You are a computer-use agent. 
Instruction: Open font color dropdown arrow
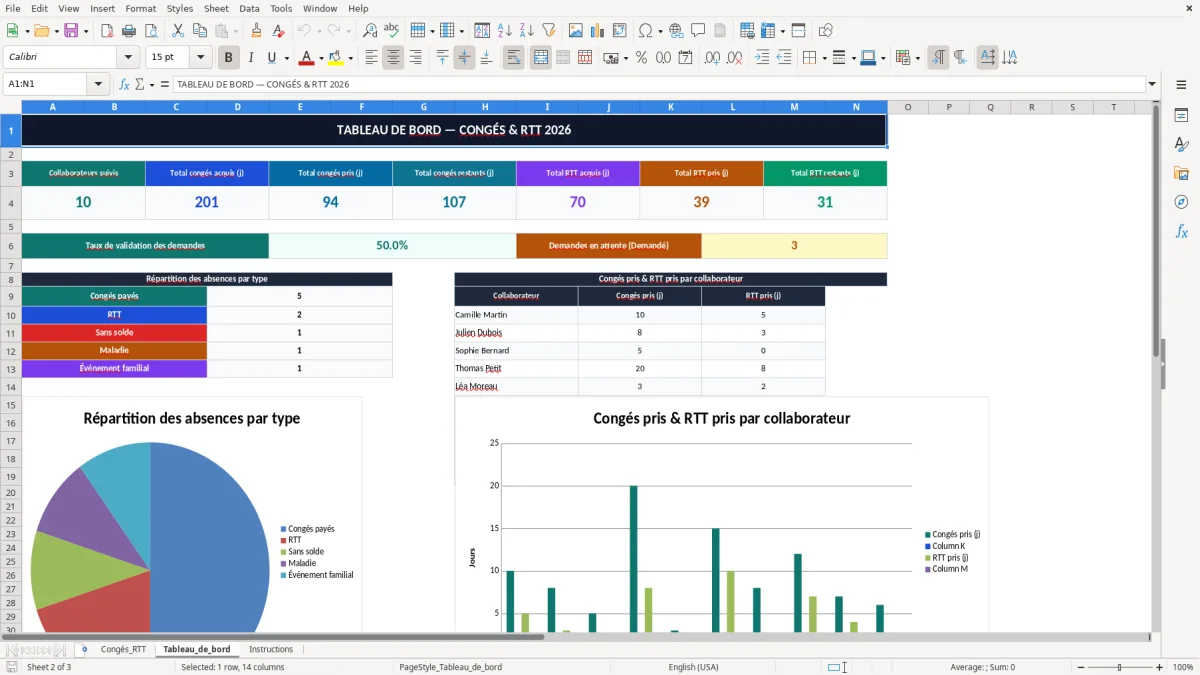click(x=321, y=58)
